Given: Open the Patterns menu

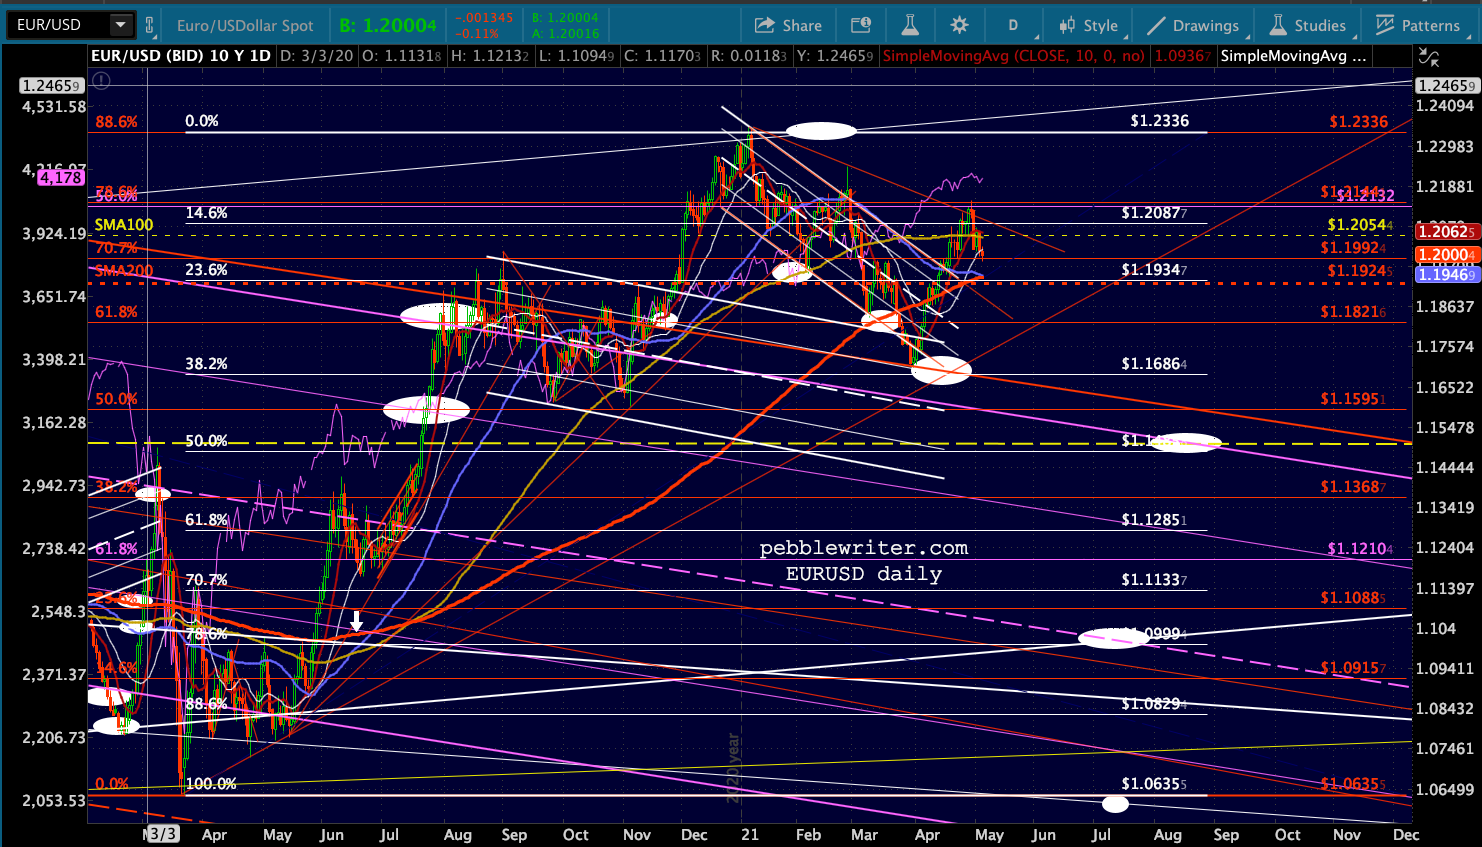Looking at the screenshot, I should click(1418, 25).
